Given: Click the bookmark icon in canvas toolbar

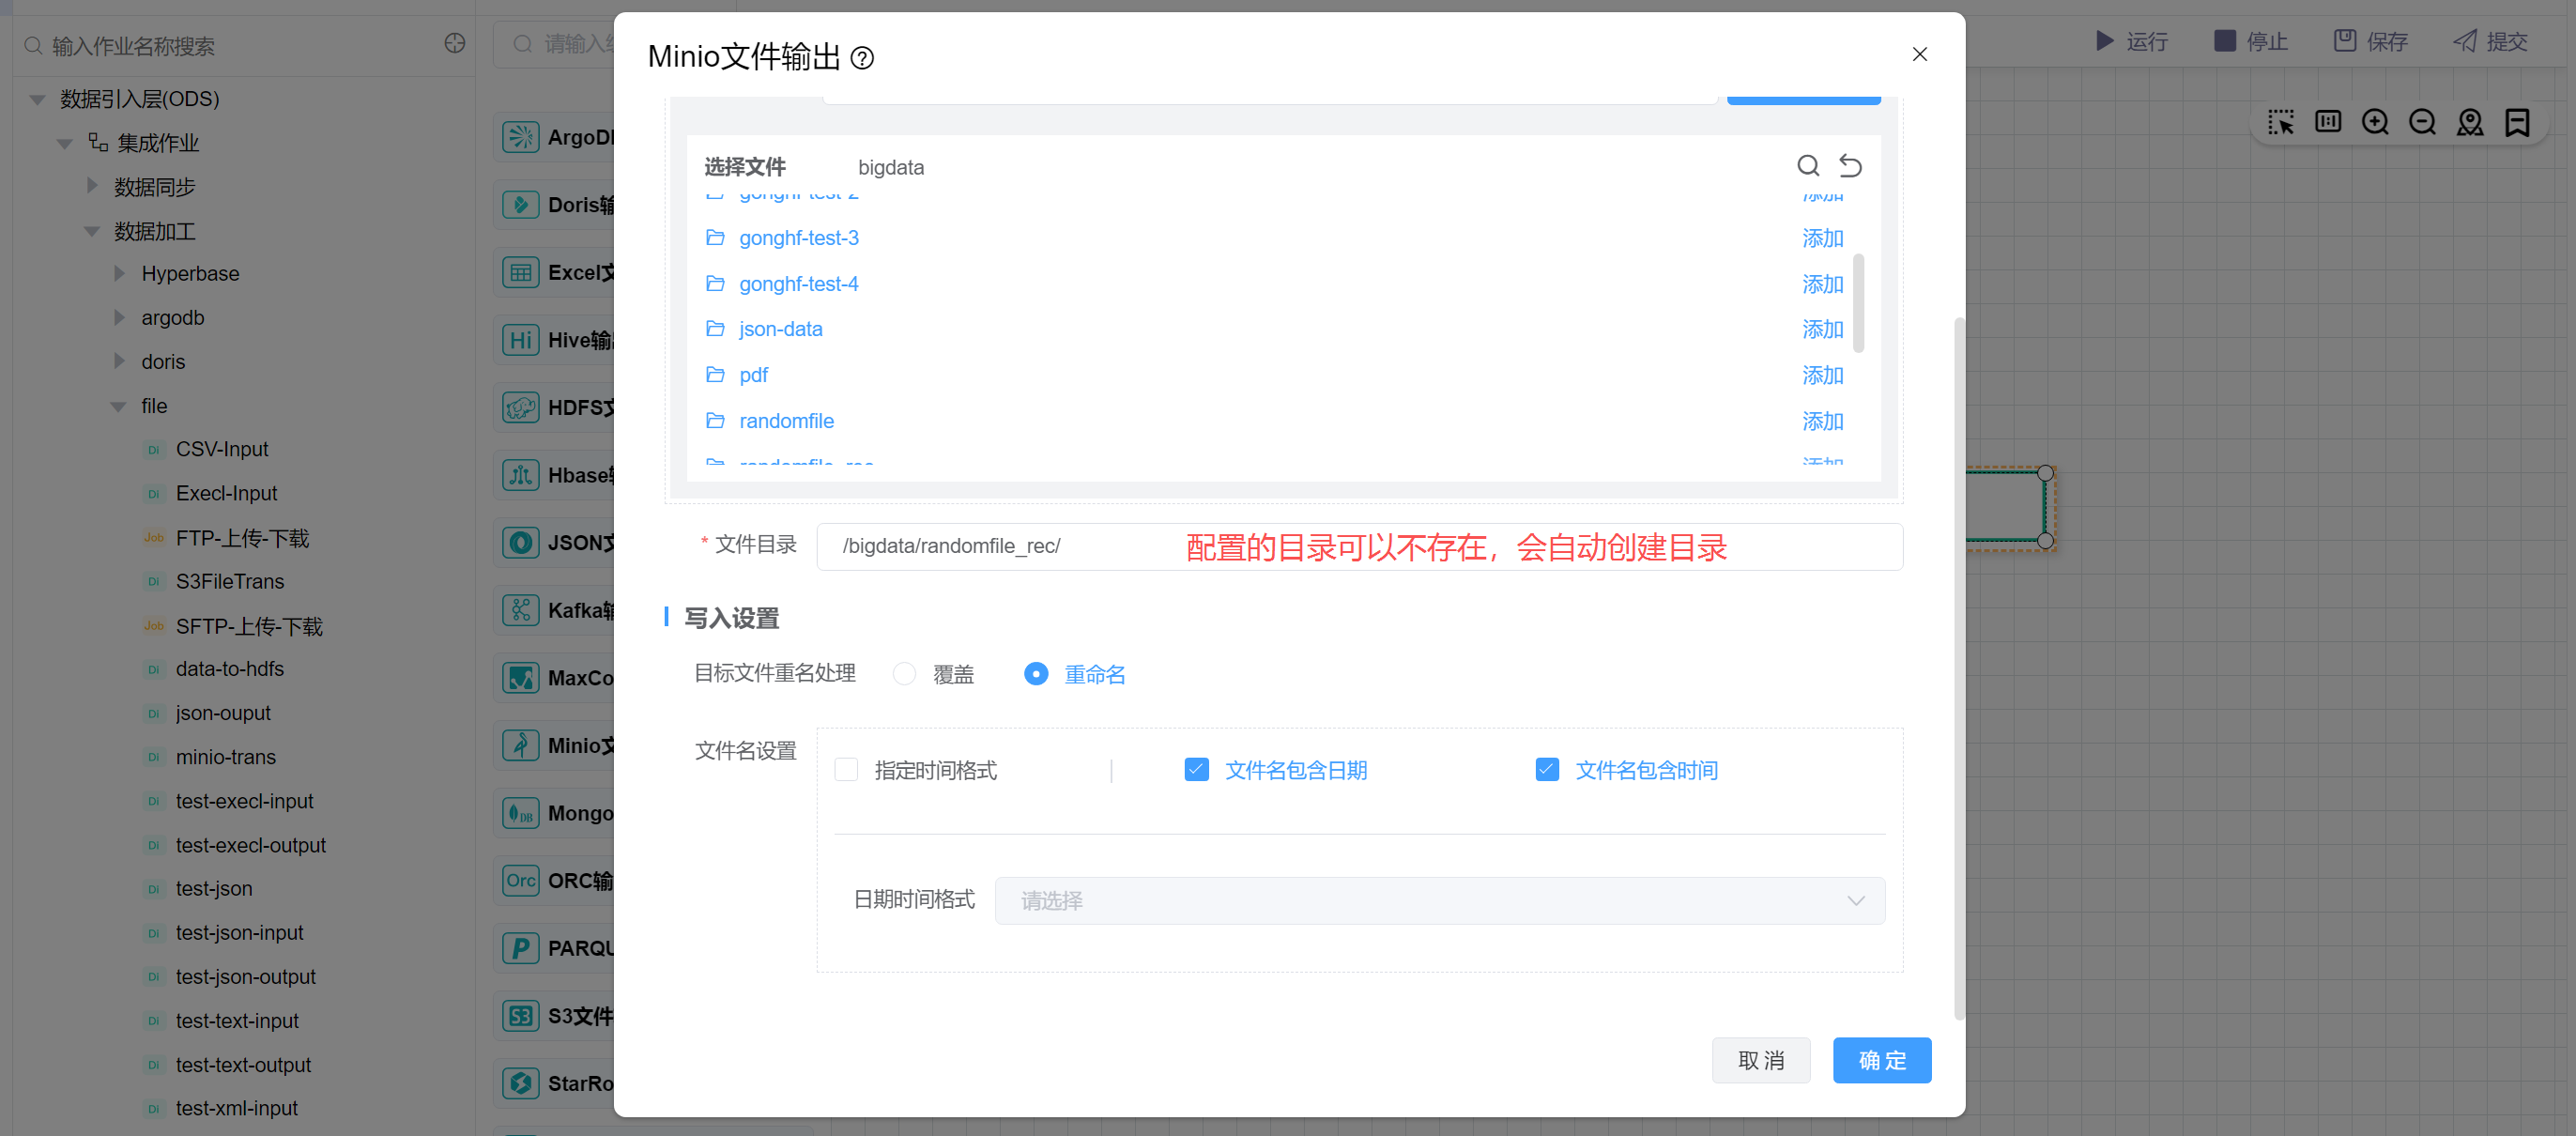Looking at the screenshot, I should [2516, 123].
